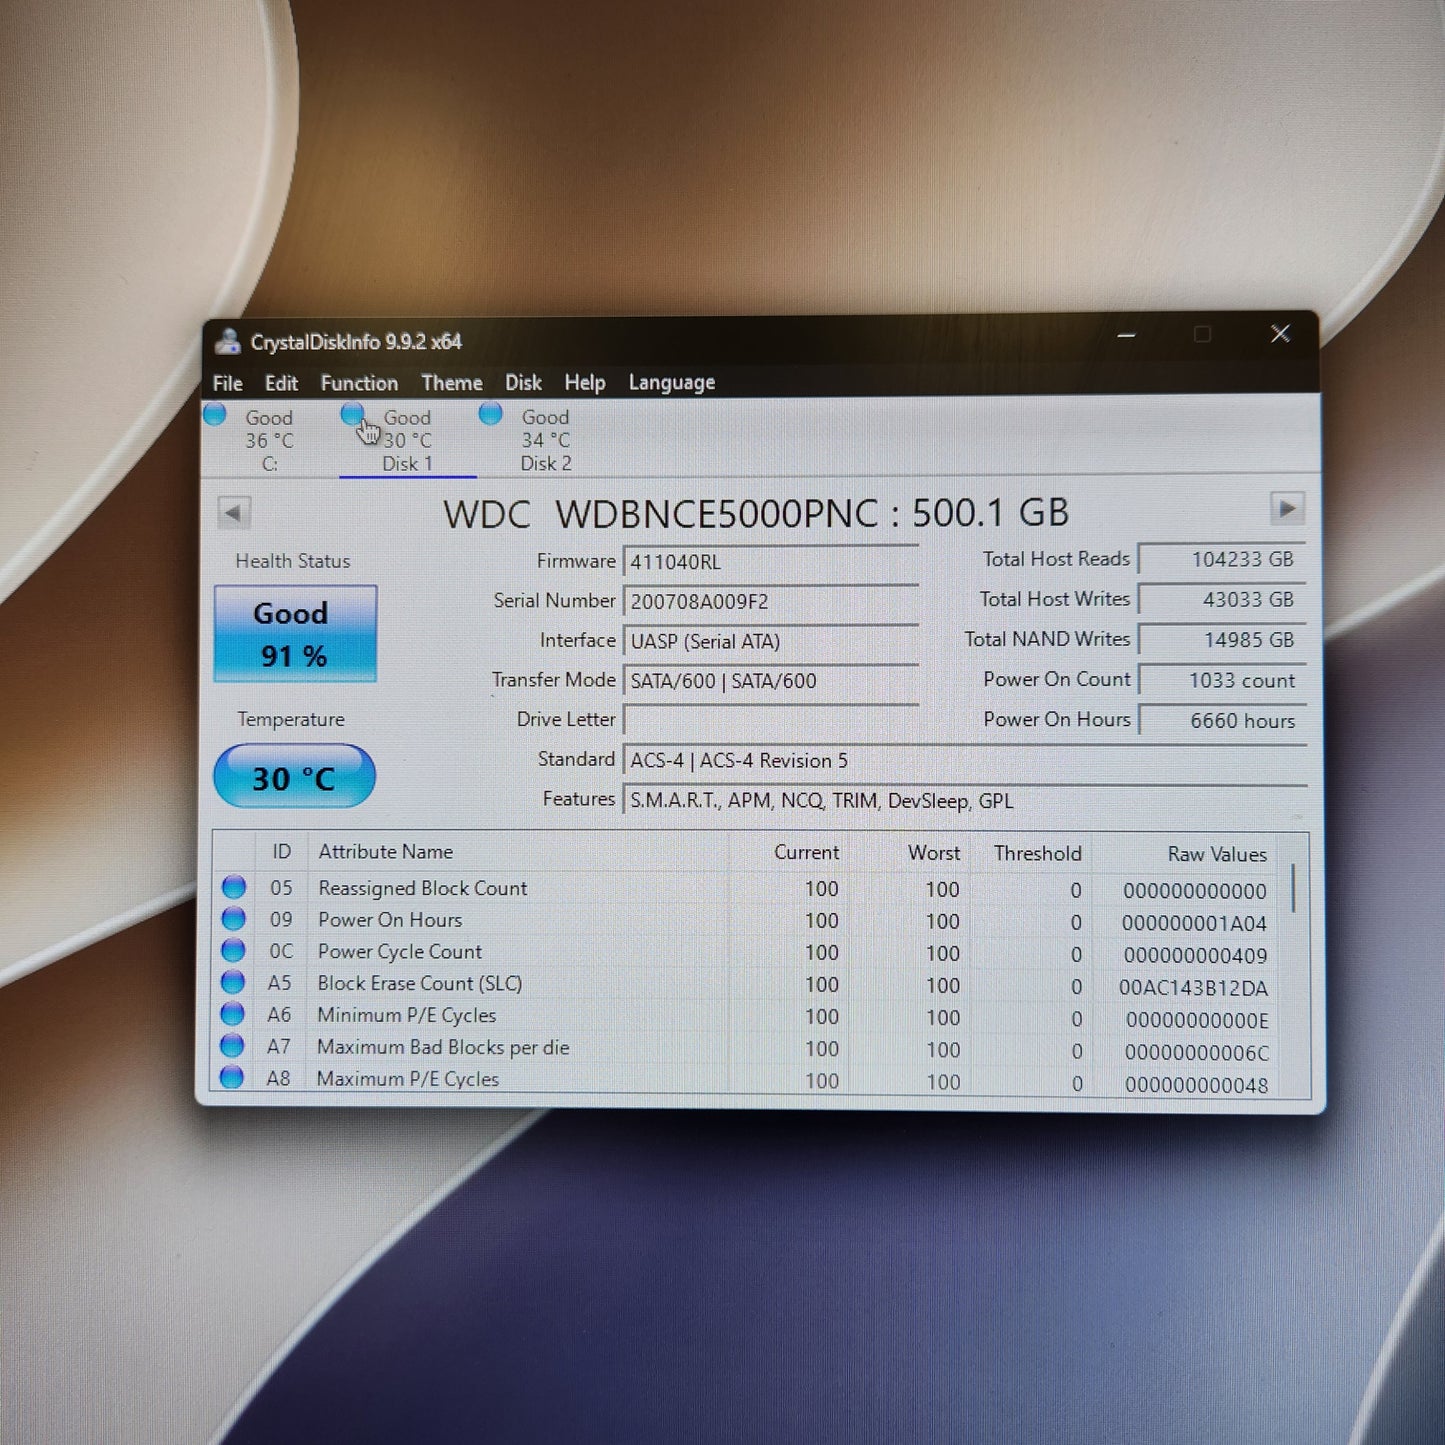Select the Disk 2 tab at 34 °C
Viewport: 1445px width, 1445px height.
tap(545, 440)
